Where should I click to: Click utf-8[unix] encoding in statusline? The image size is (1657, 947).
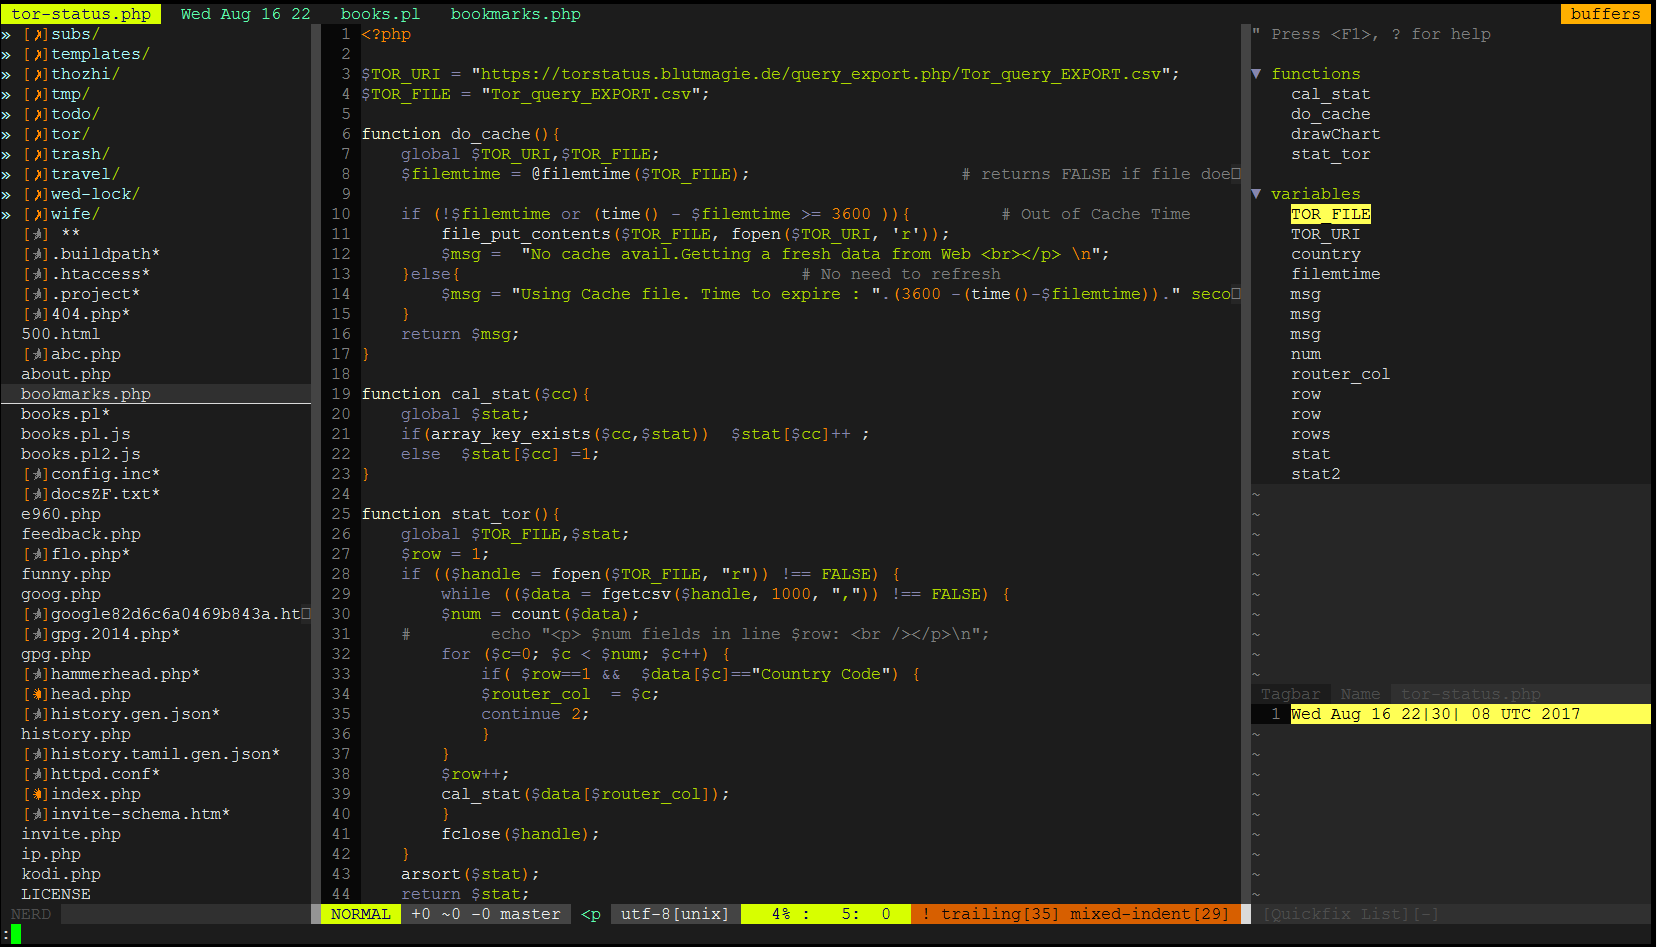675,914
